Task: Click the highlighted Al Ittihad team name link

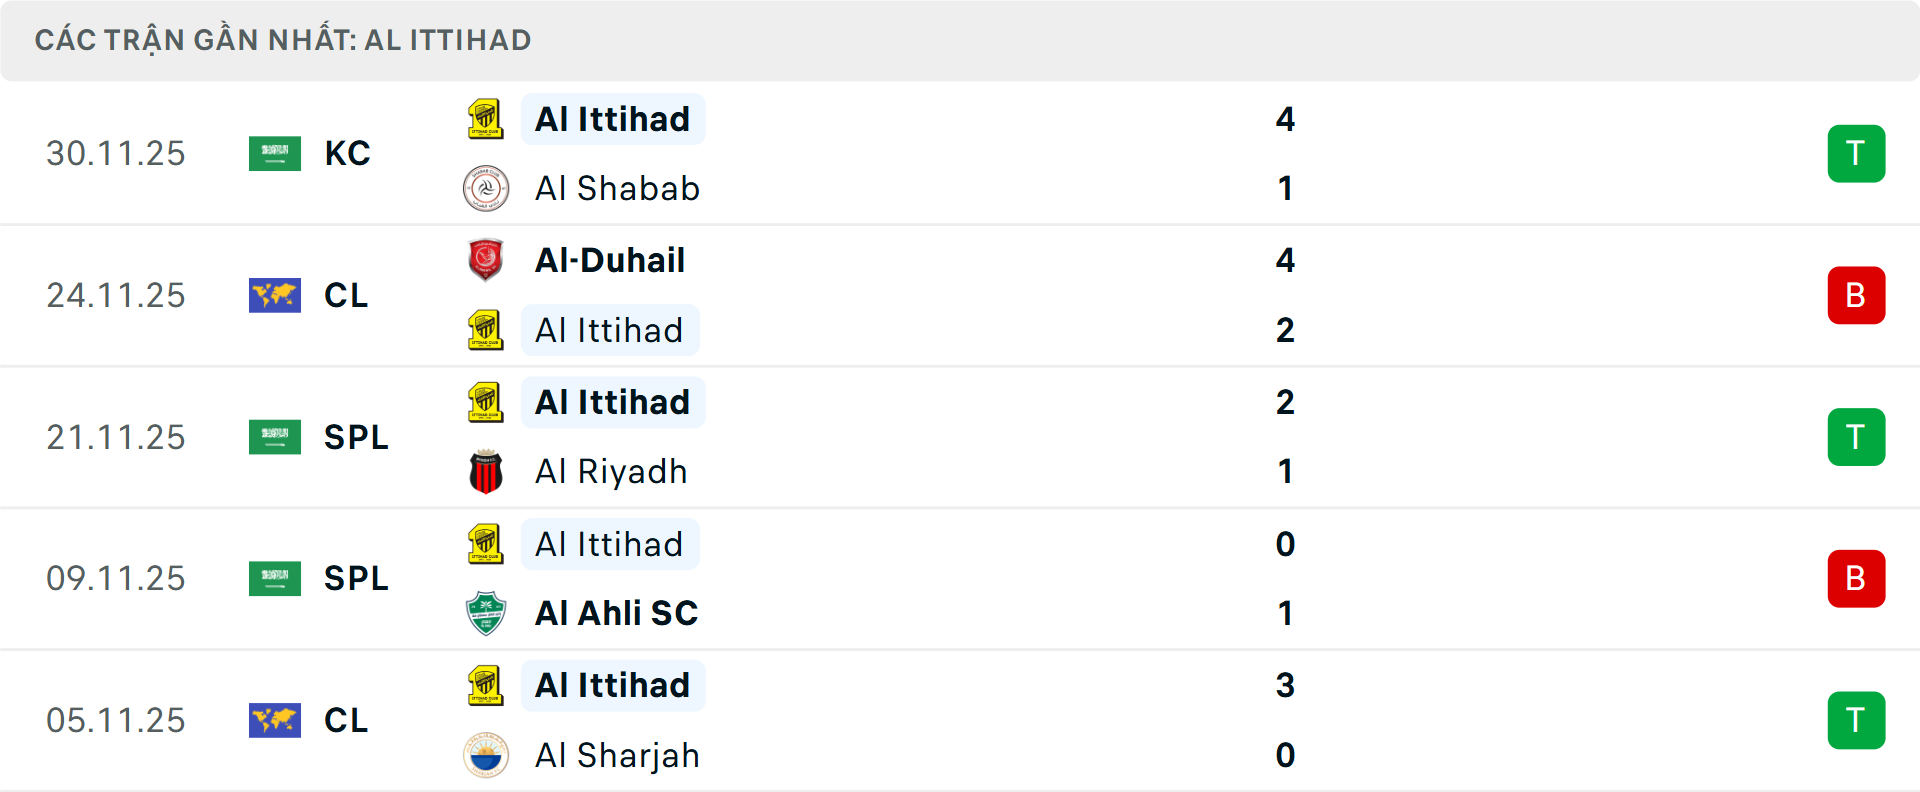Action: pos(613,119)
